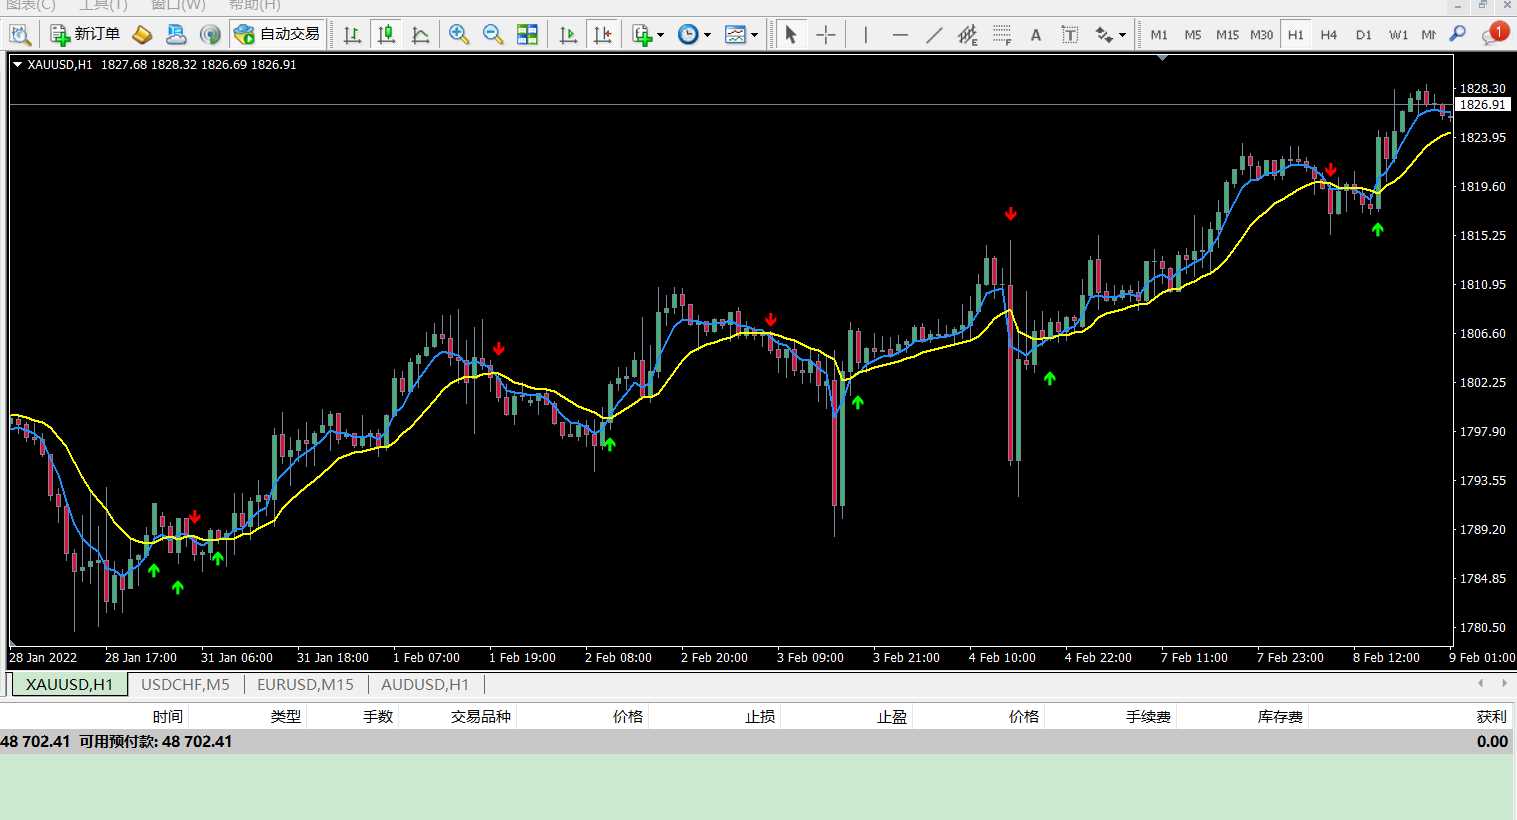Screen dimensions: 1517x820
Task: Switch to the XAUUSD,H1 chart tab
Action: (x=70, y=684)
